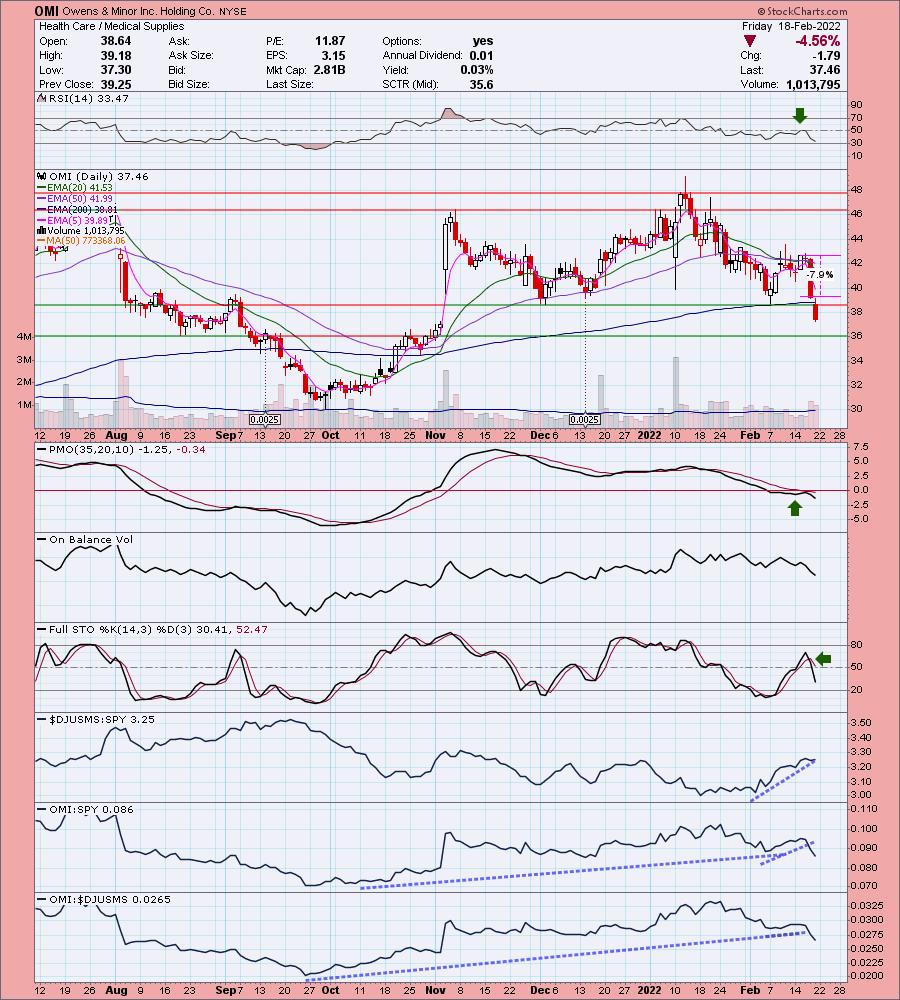
Task: Click the High value 39.18
Action: (115, 55)
